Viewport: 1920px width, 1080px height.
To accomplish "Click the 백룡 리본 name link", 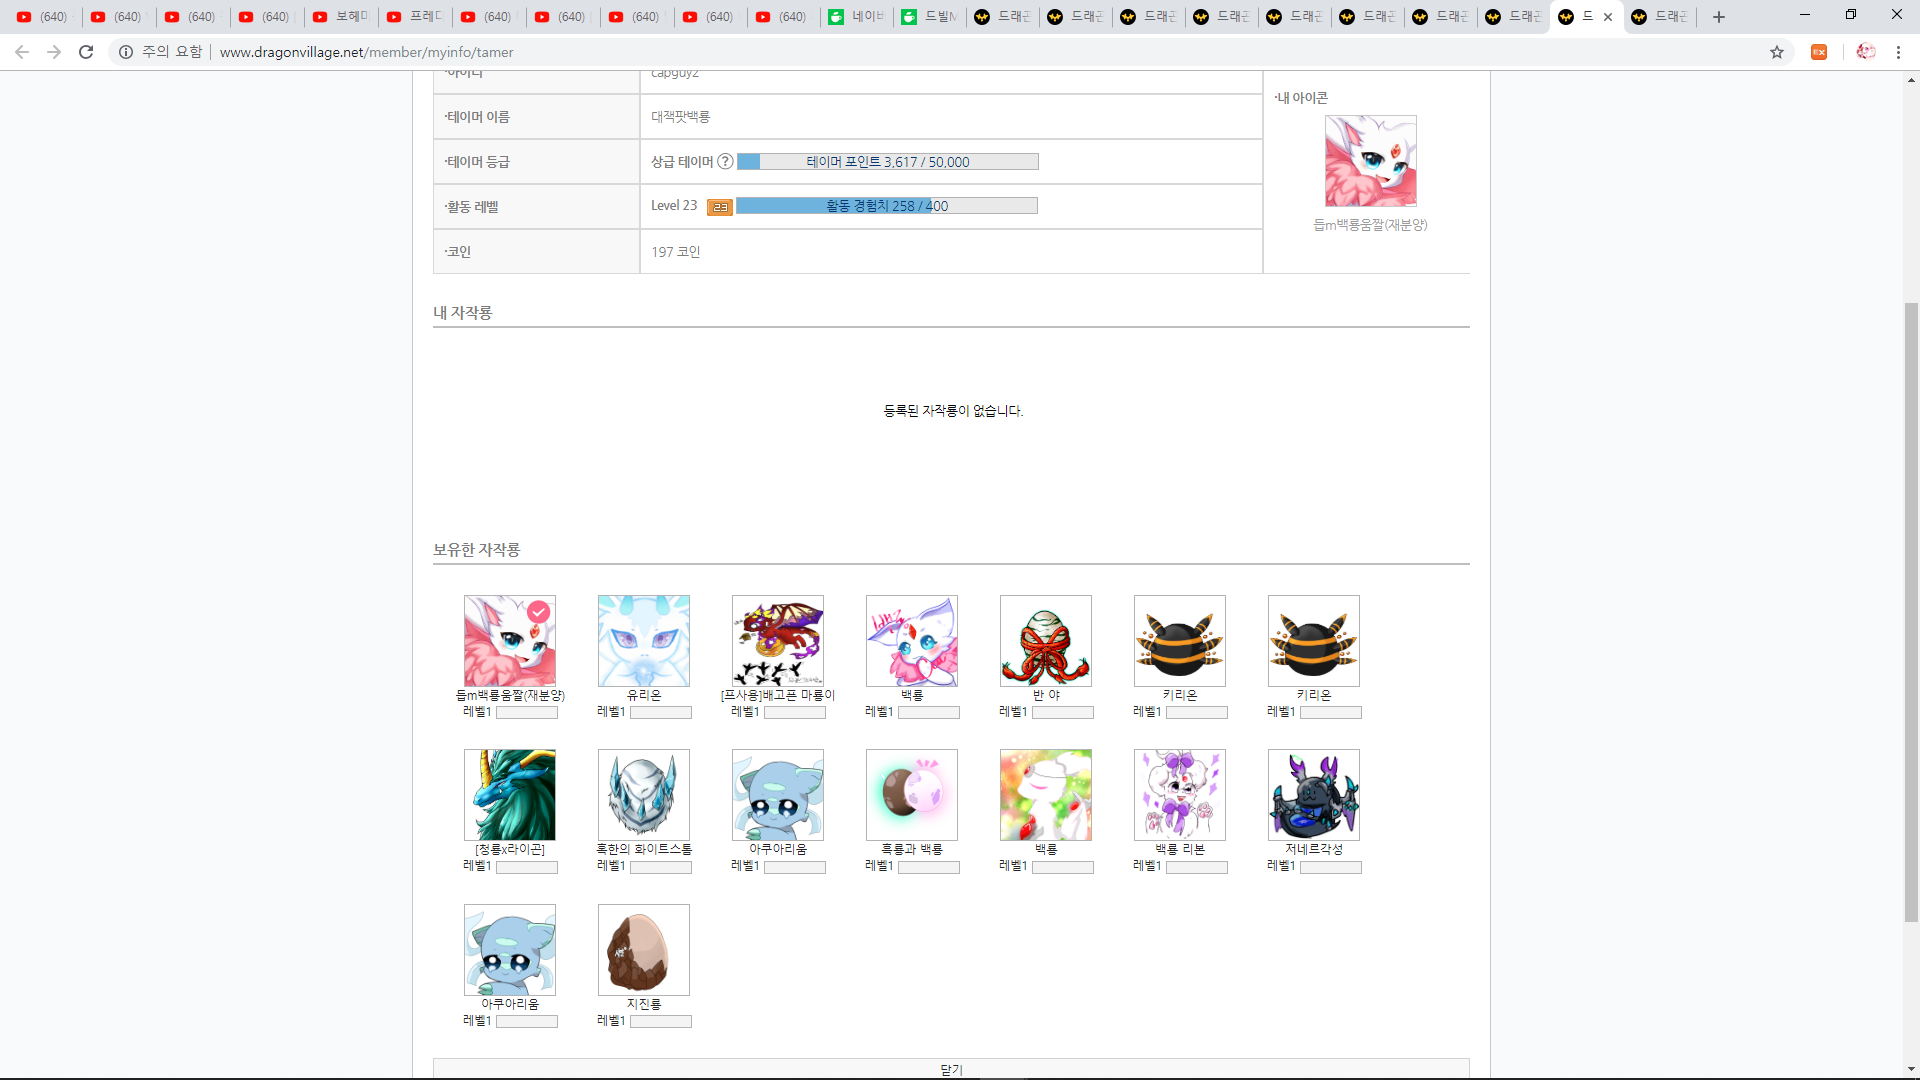I will 1180,849.
